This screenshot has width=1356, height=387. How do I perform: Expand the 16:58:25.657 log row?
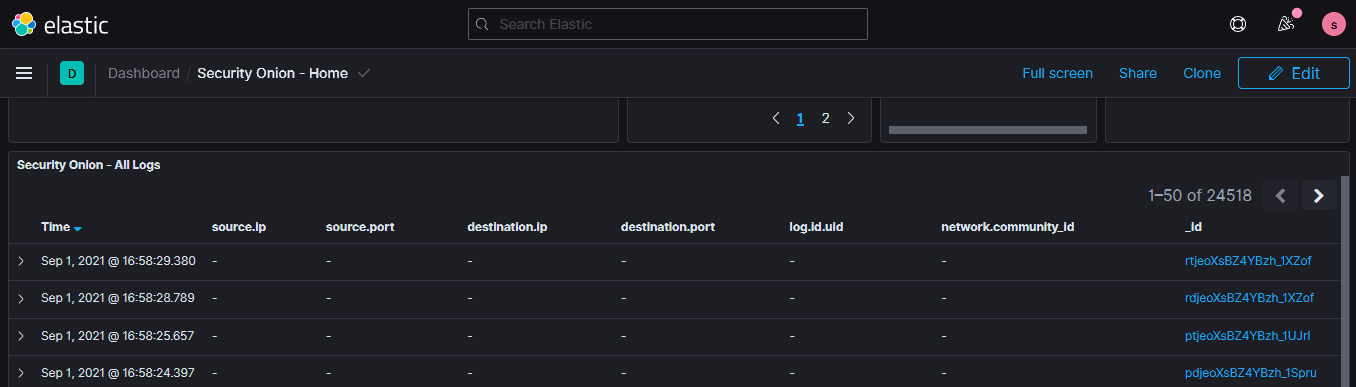coord(21,336)
